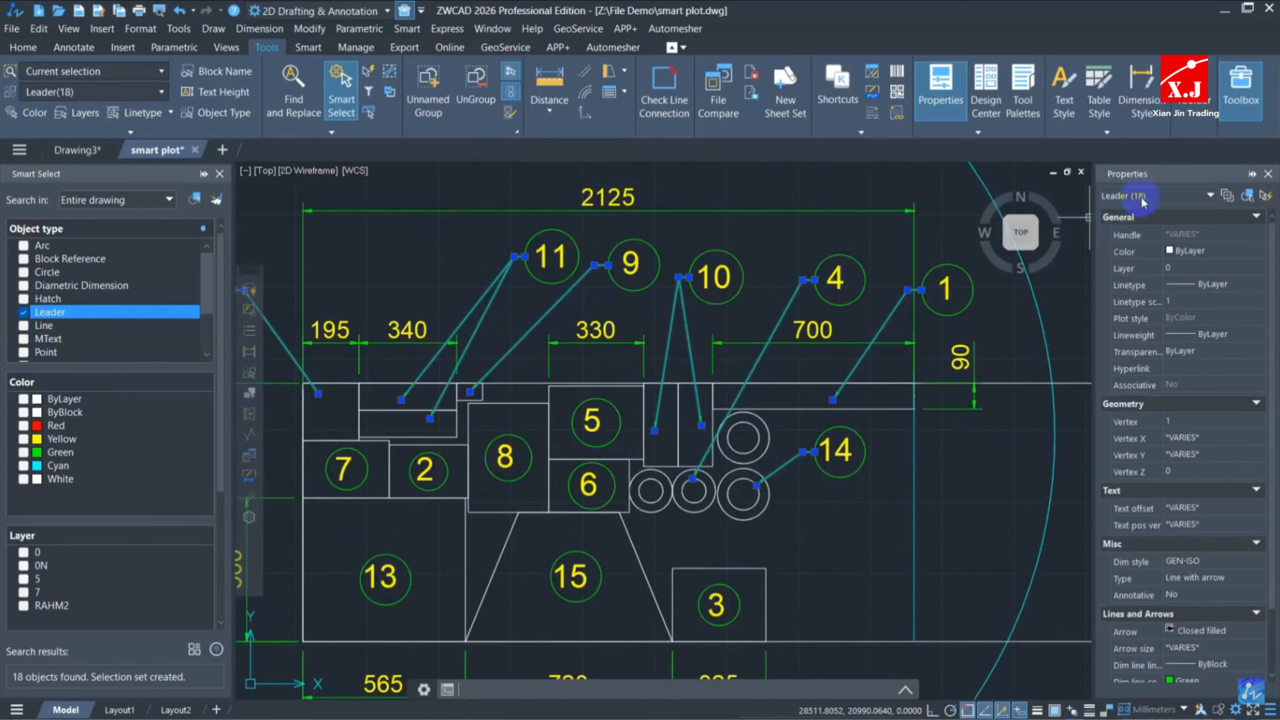Uncheck the Leader object type
The width and height of the screenshot is (1280, 720).
coord(24,312)
